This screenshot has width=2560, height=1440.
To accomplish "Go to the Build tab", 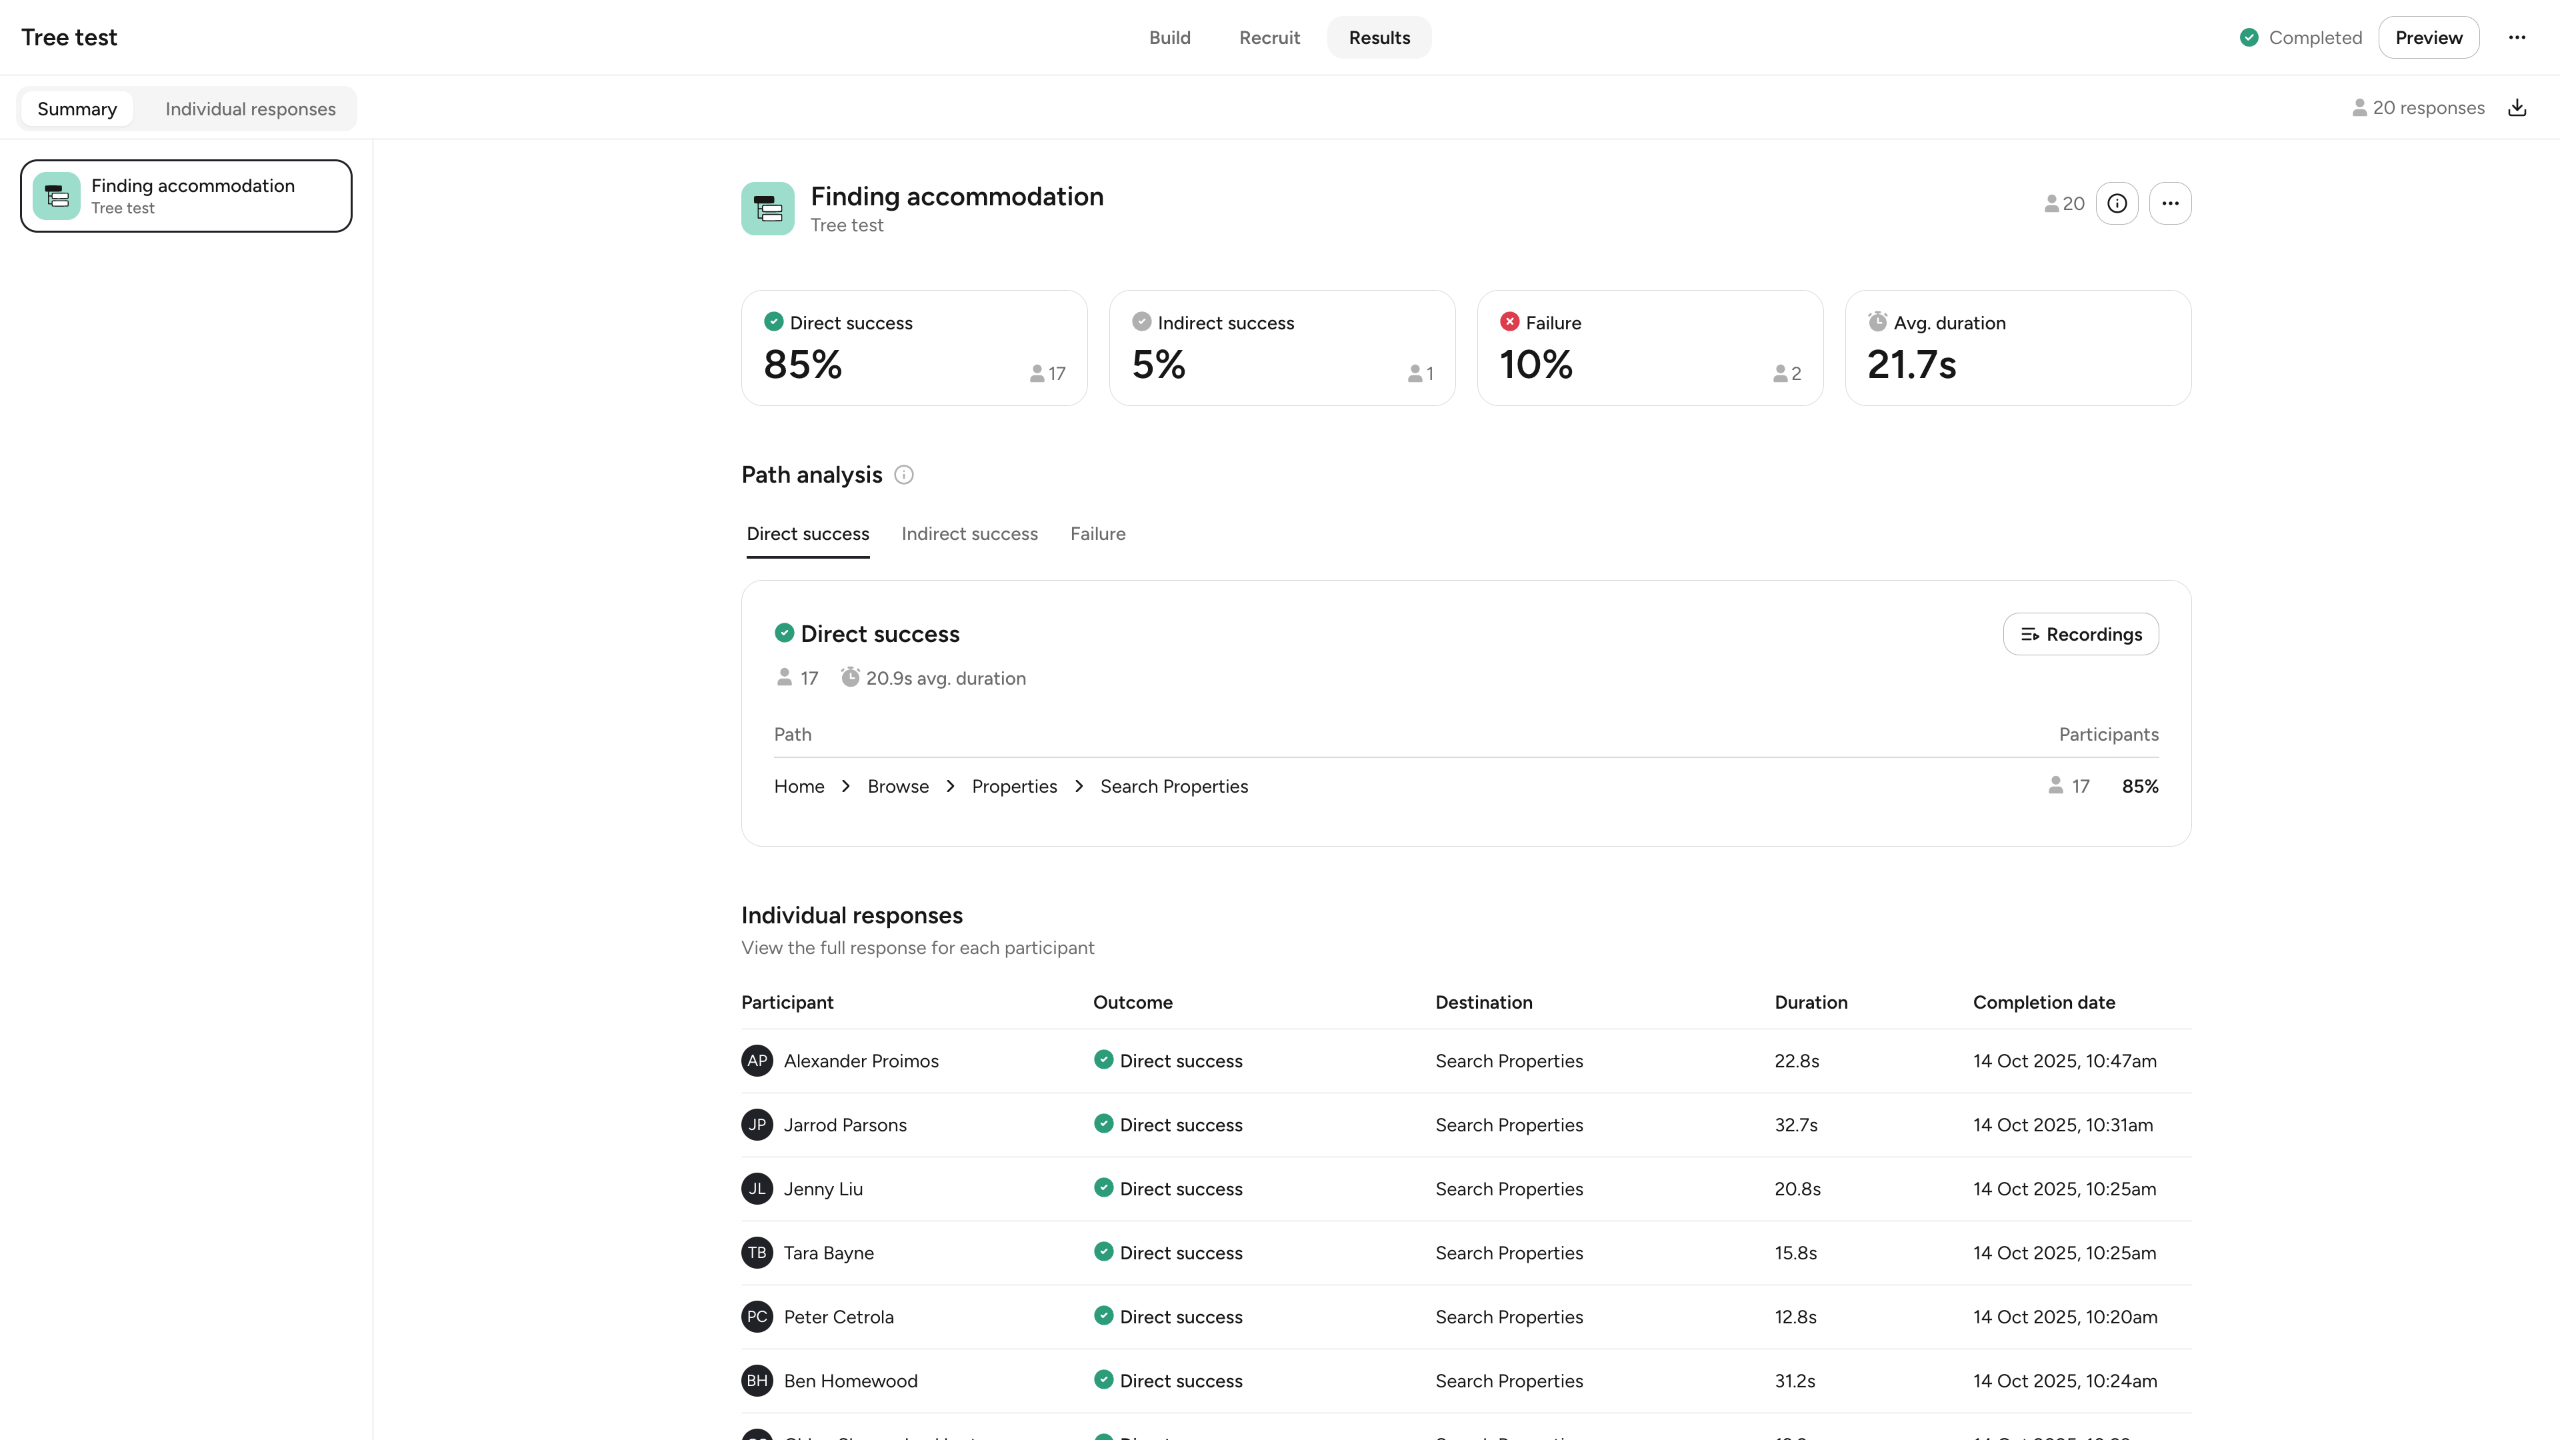I will [x=1169, y=38].
